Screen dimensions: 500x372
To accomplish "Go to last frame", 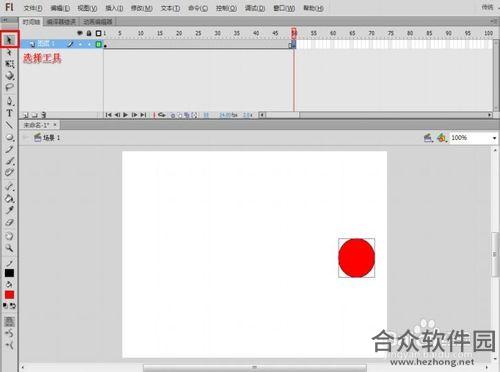I will click(x=143, y=115).
